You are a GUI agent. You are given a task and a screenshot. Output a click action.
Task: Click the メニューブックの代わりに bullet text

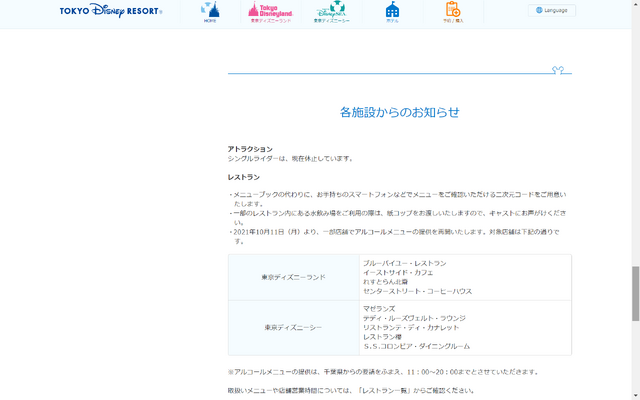point(397,199)
